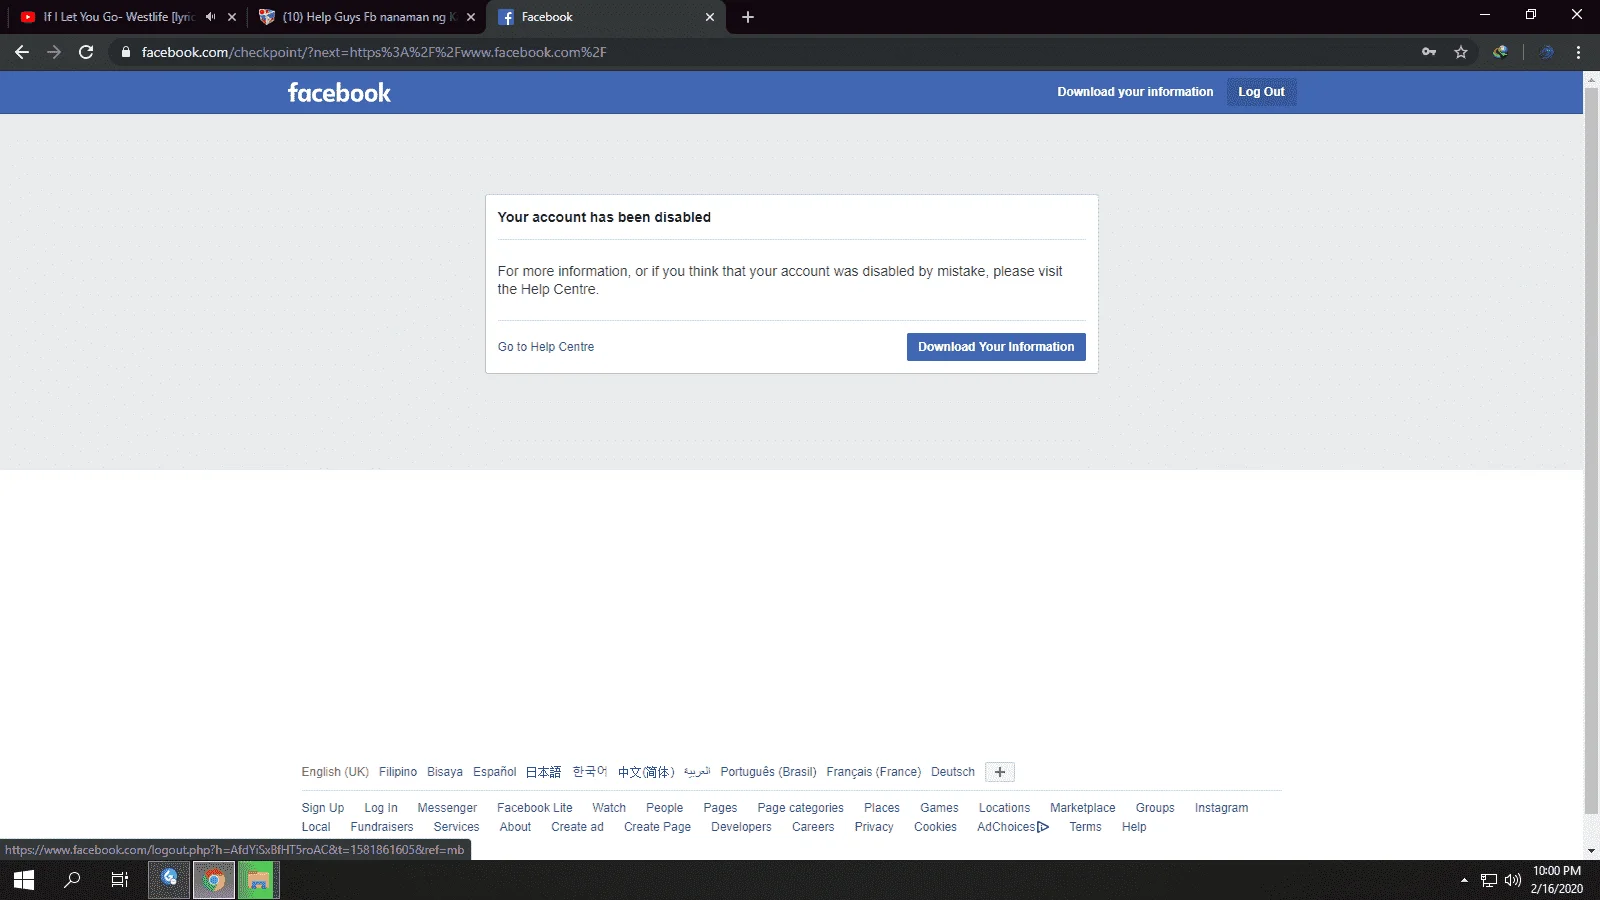
Task: Switch language to Português (Brasil)
Action: [x=769, y=772]
